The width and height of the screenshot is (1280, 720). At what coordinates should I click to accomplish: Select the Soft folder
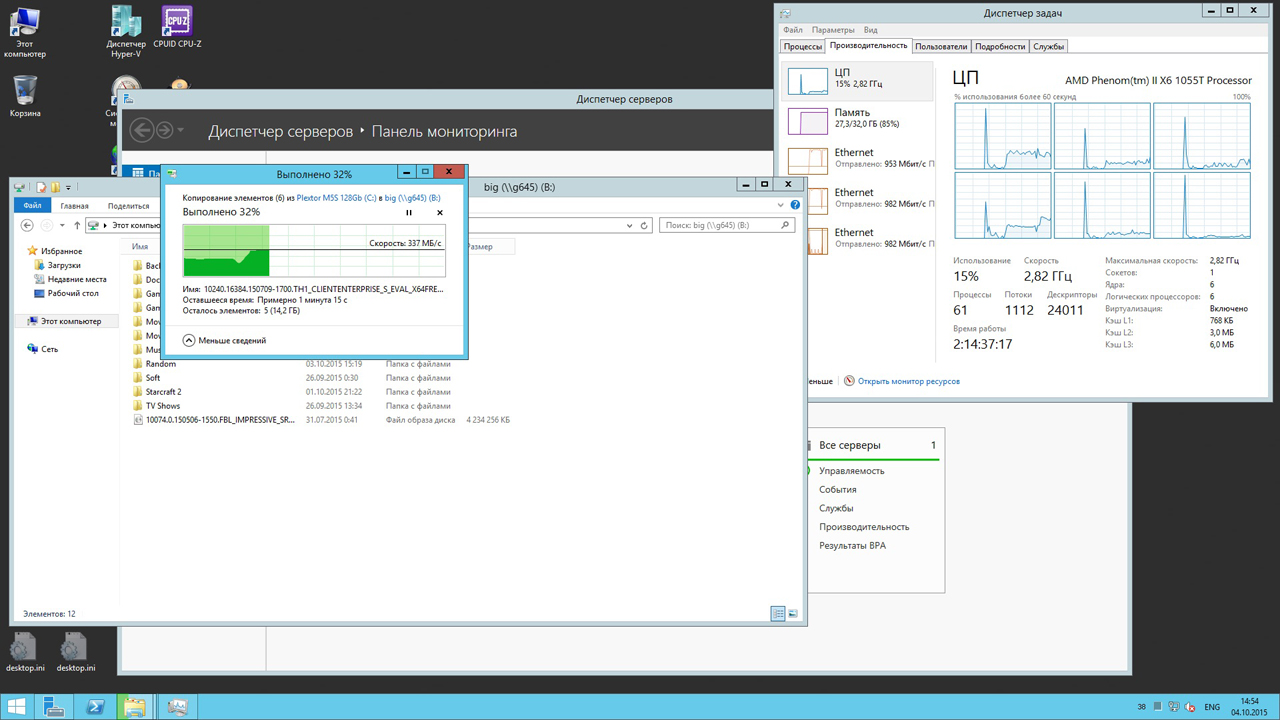pyautogui.click(x=146, y=378)
